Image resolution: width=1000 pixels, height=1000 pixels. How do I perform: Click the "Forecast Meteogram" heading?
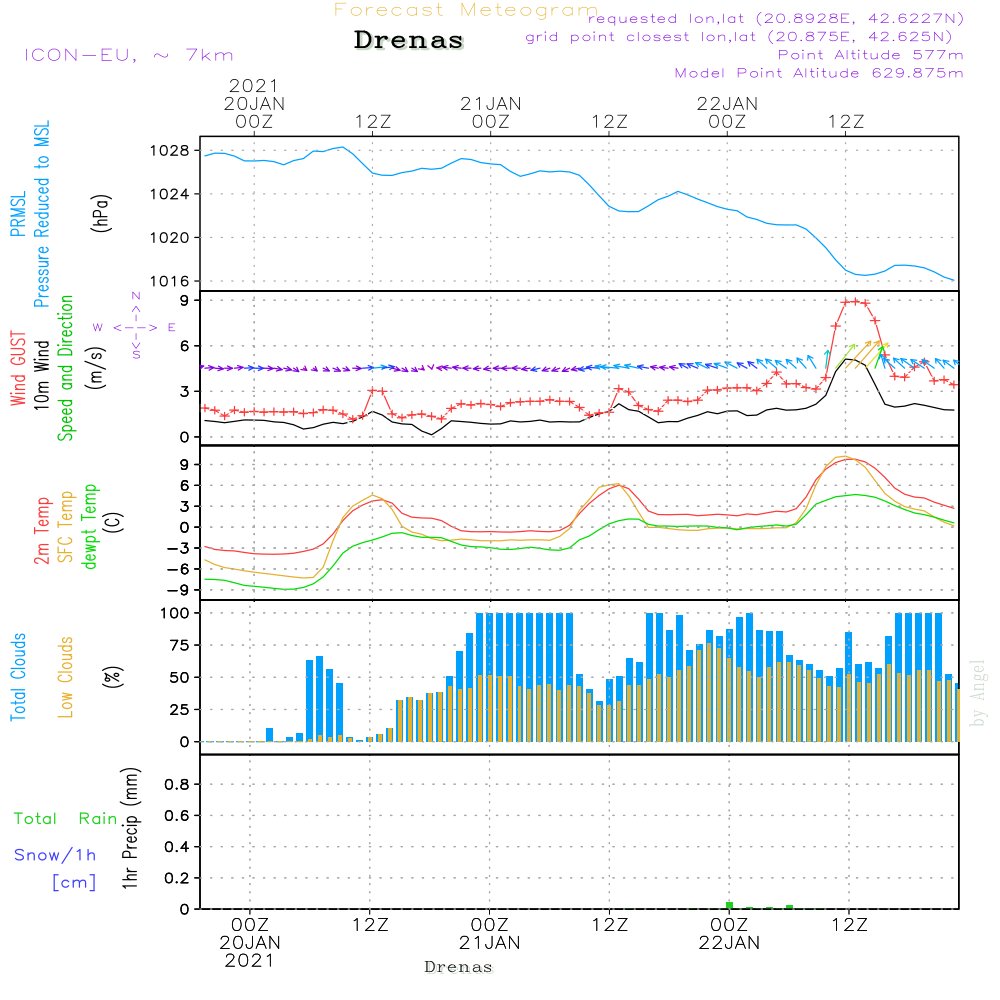pyautogui.click(x=466, y=10)
